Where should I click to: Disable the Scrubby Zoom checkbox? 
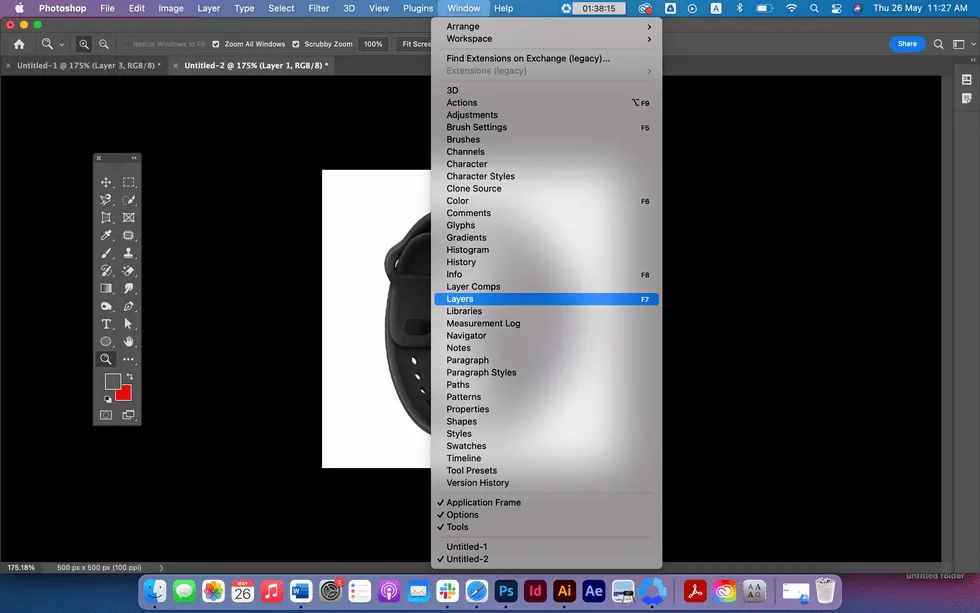coord(296,44)
